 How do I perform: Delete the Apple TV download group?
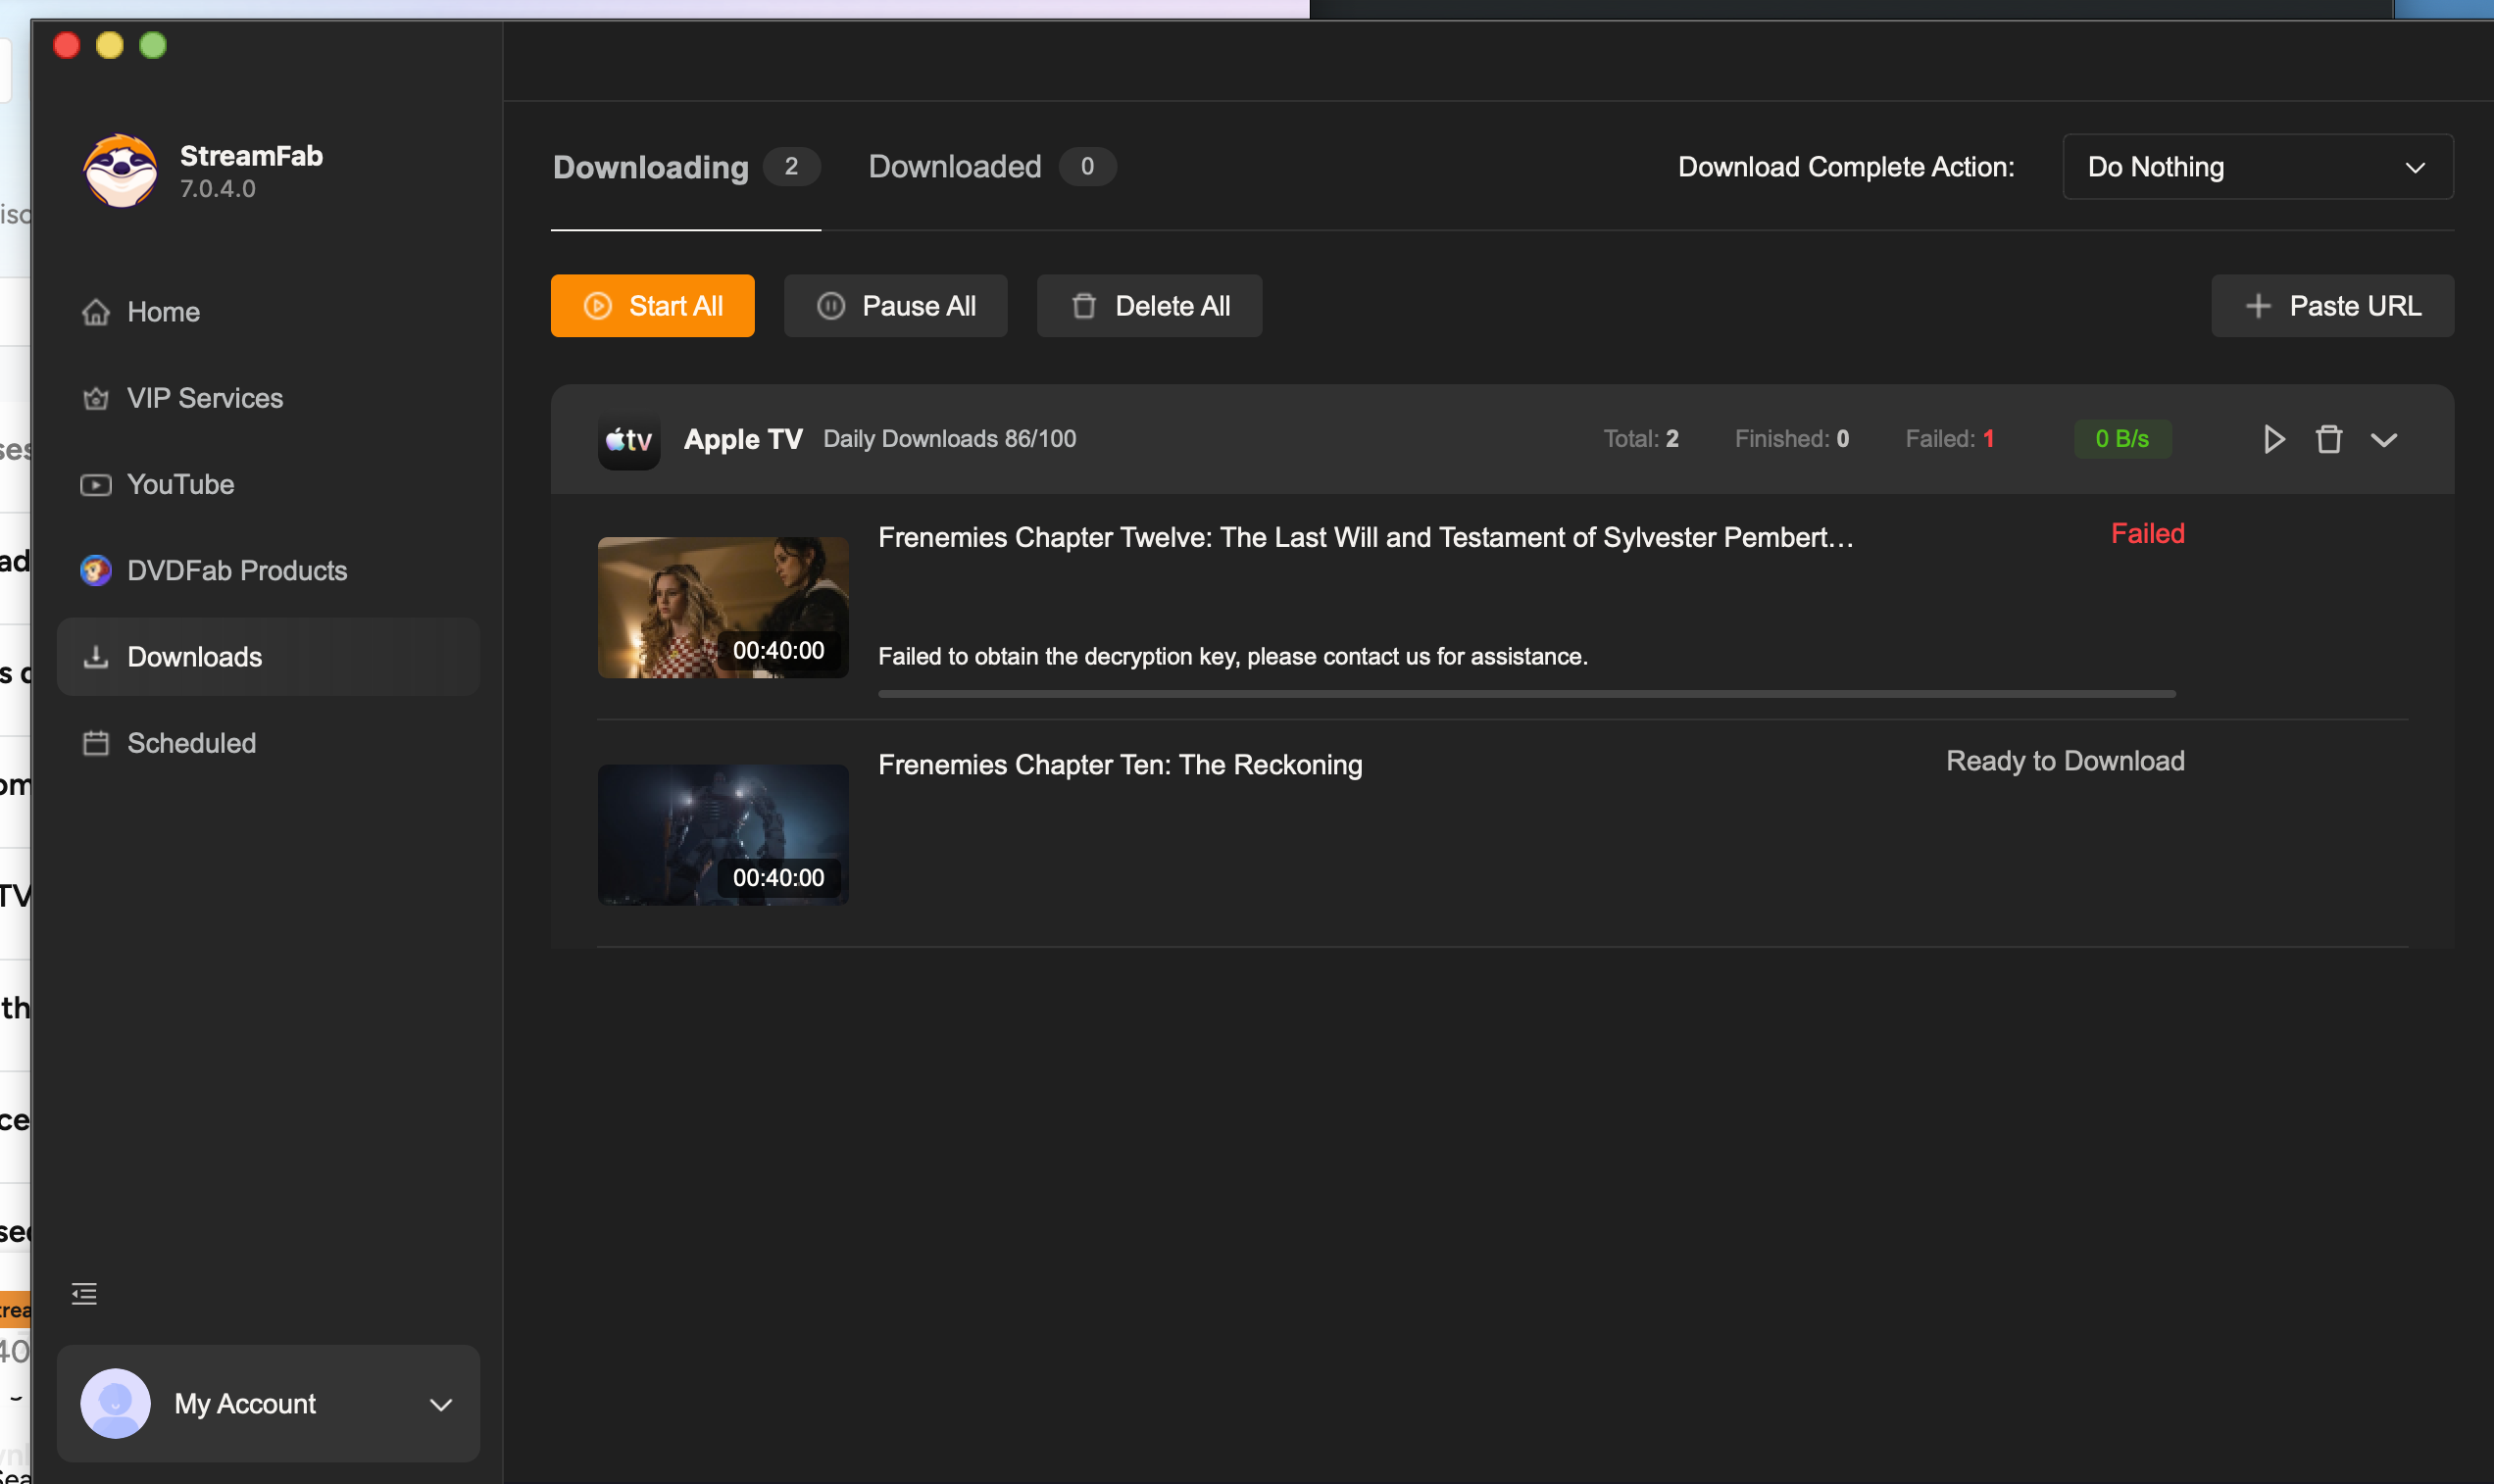[x=2328, y=439]
